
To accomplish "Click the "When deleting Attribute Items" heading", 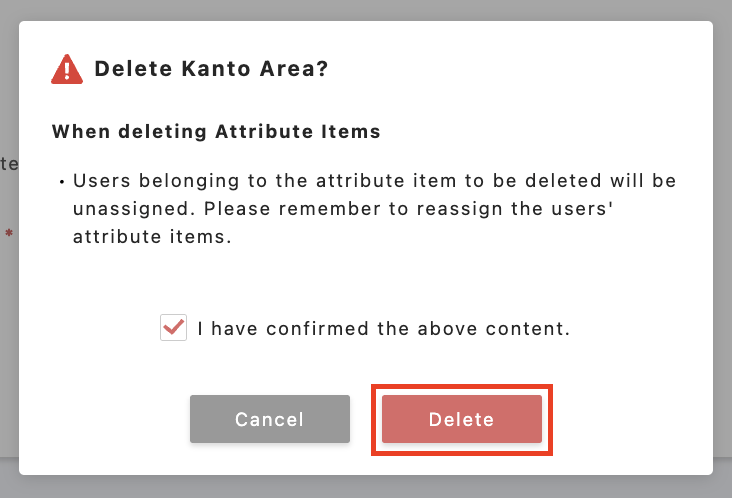I will coord(216,131).
